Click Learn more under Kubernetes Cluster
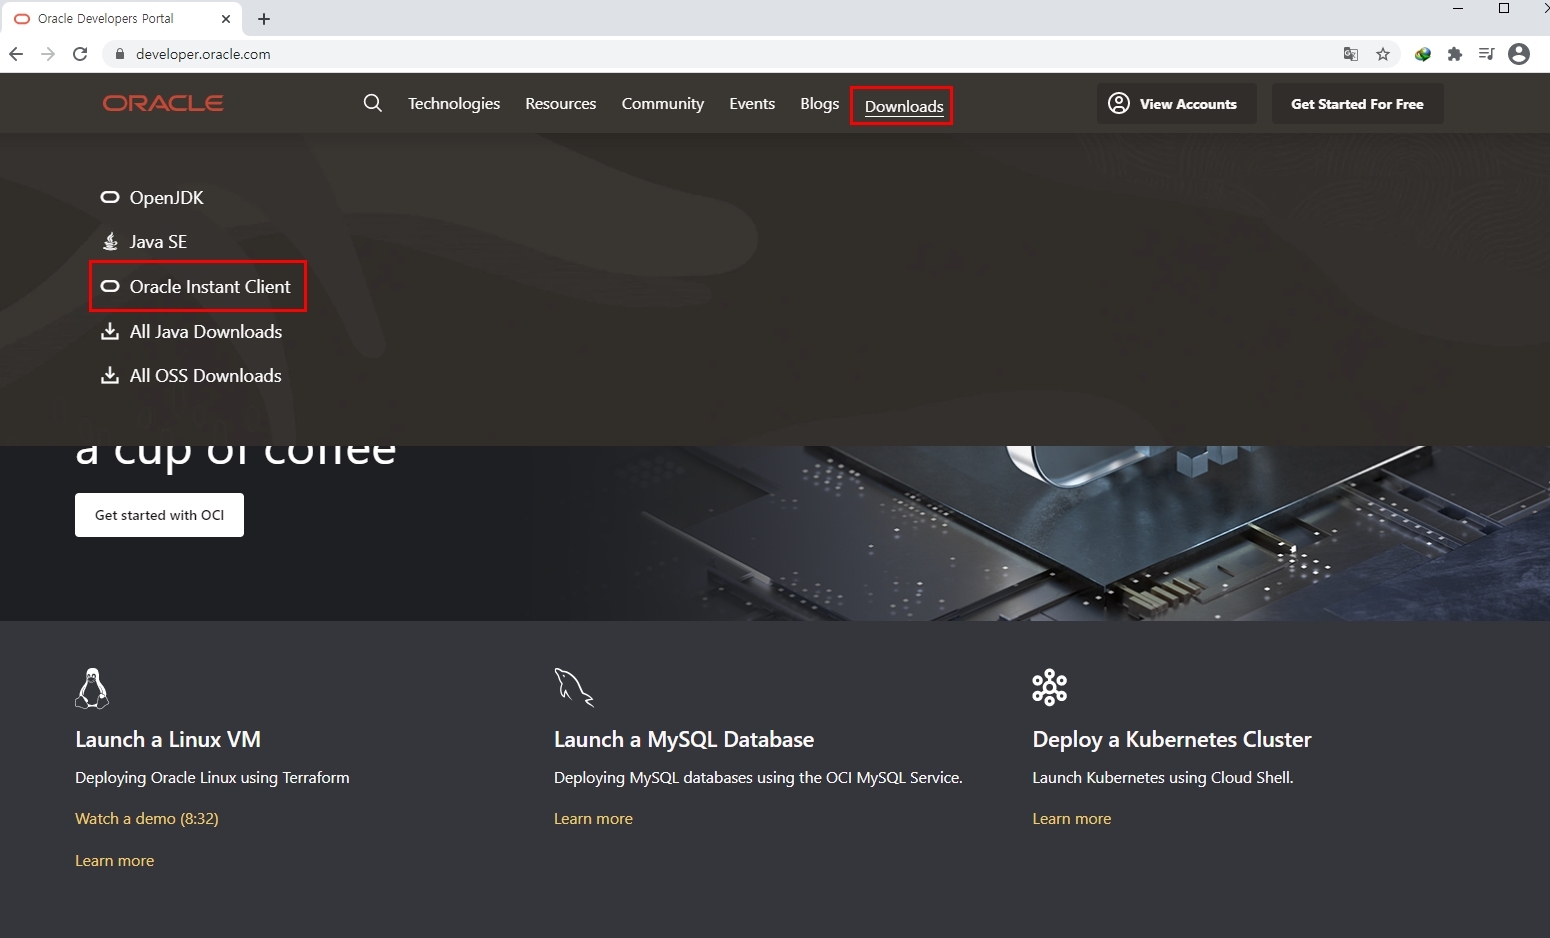The width and height of the screenshot is (1550, 938). 1072,819
